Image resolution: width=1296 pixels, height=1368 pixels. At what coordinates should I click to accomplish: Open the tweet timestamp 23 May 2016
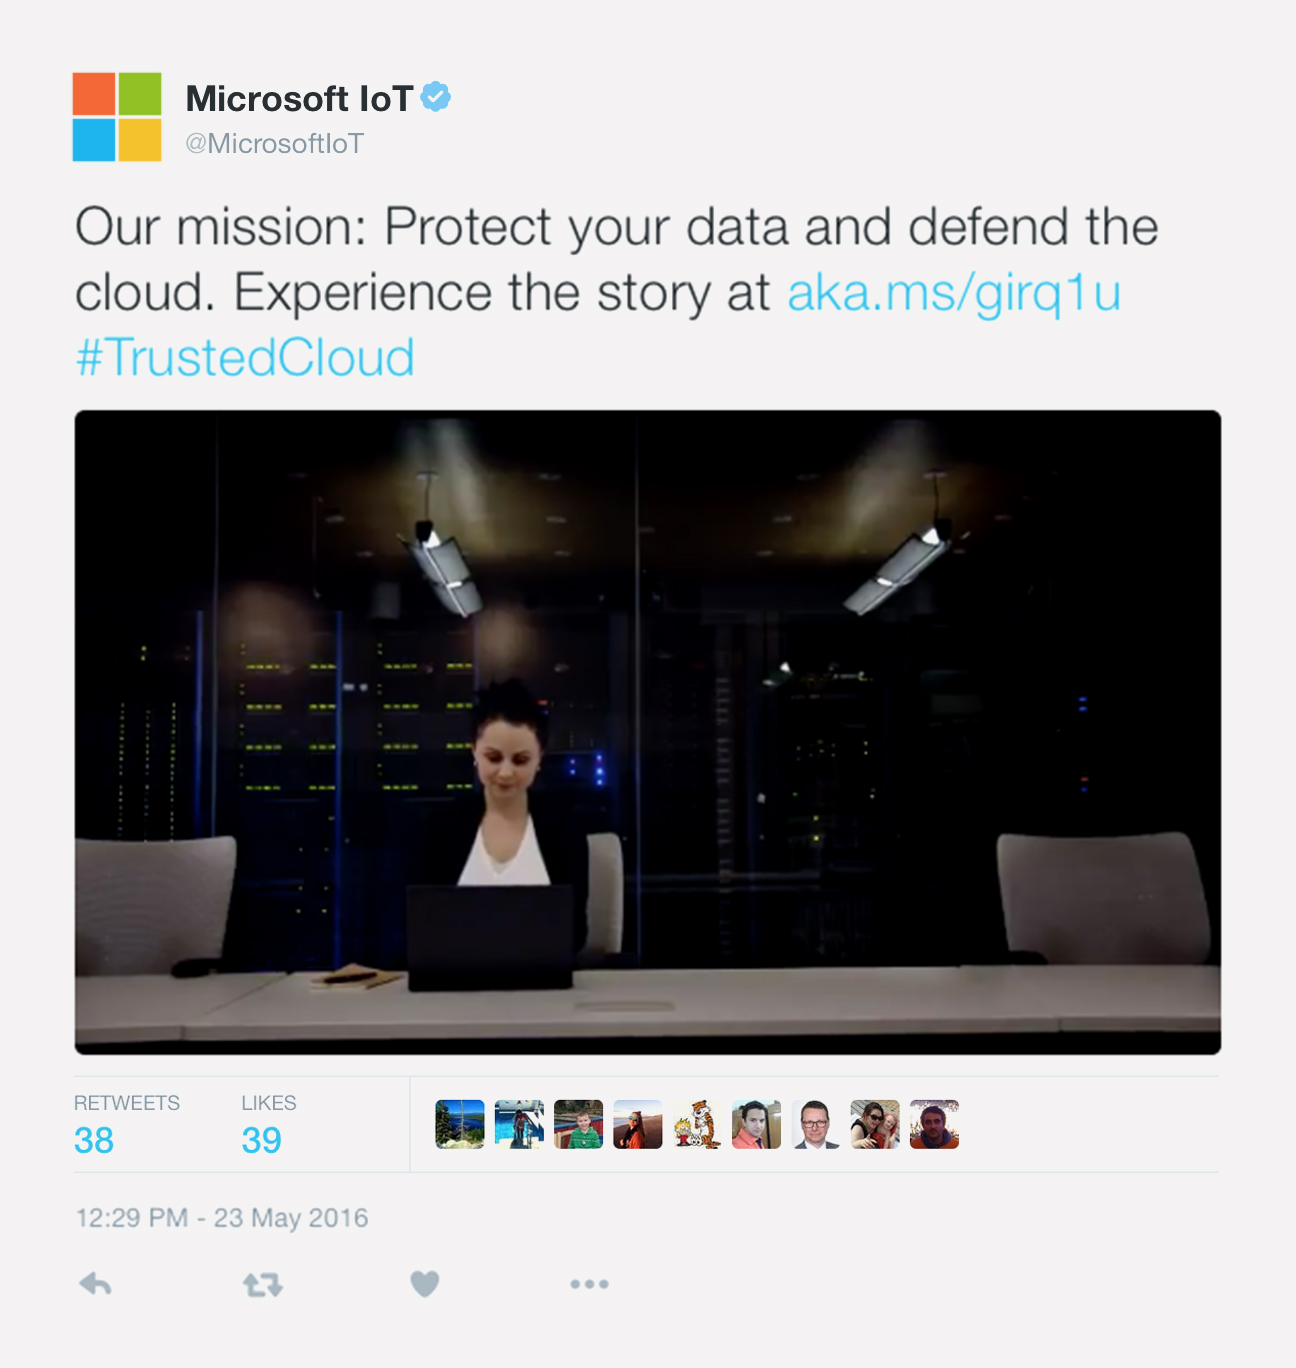(x=222, y=1218)
